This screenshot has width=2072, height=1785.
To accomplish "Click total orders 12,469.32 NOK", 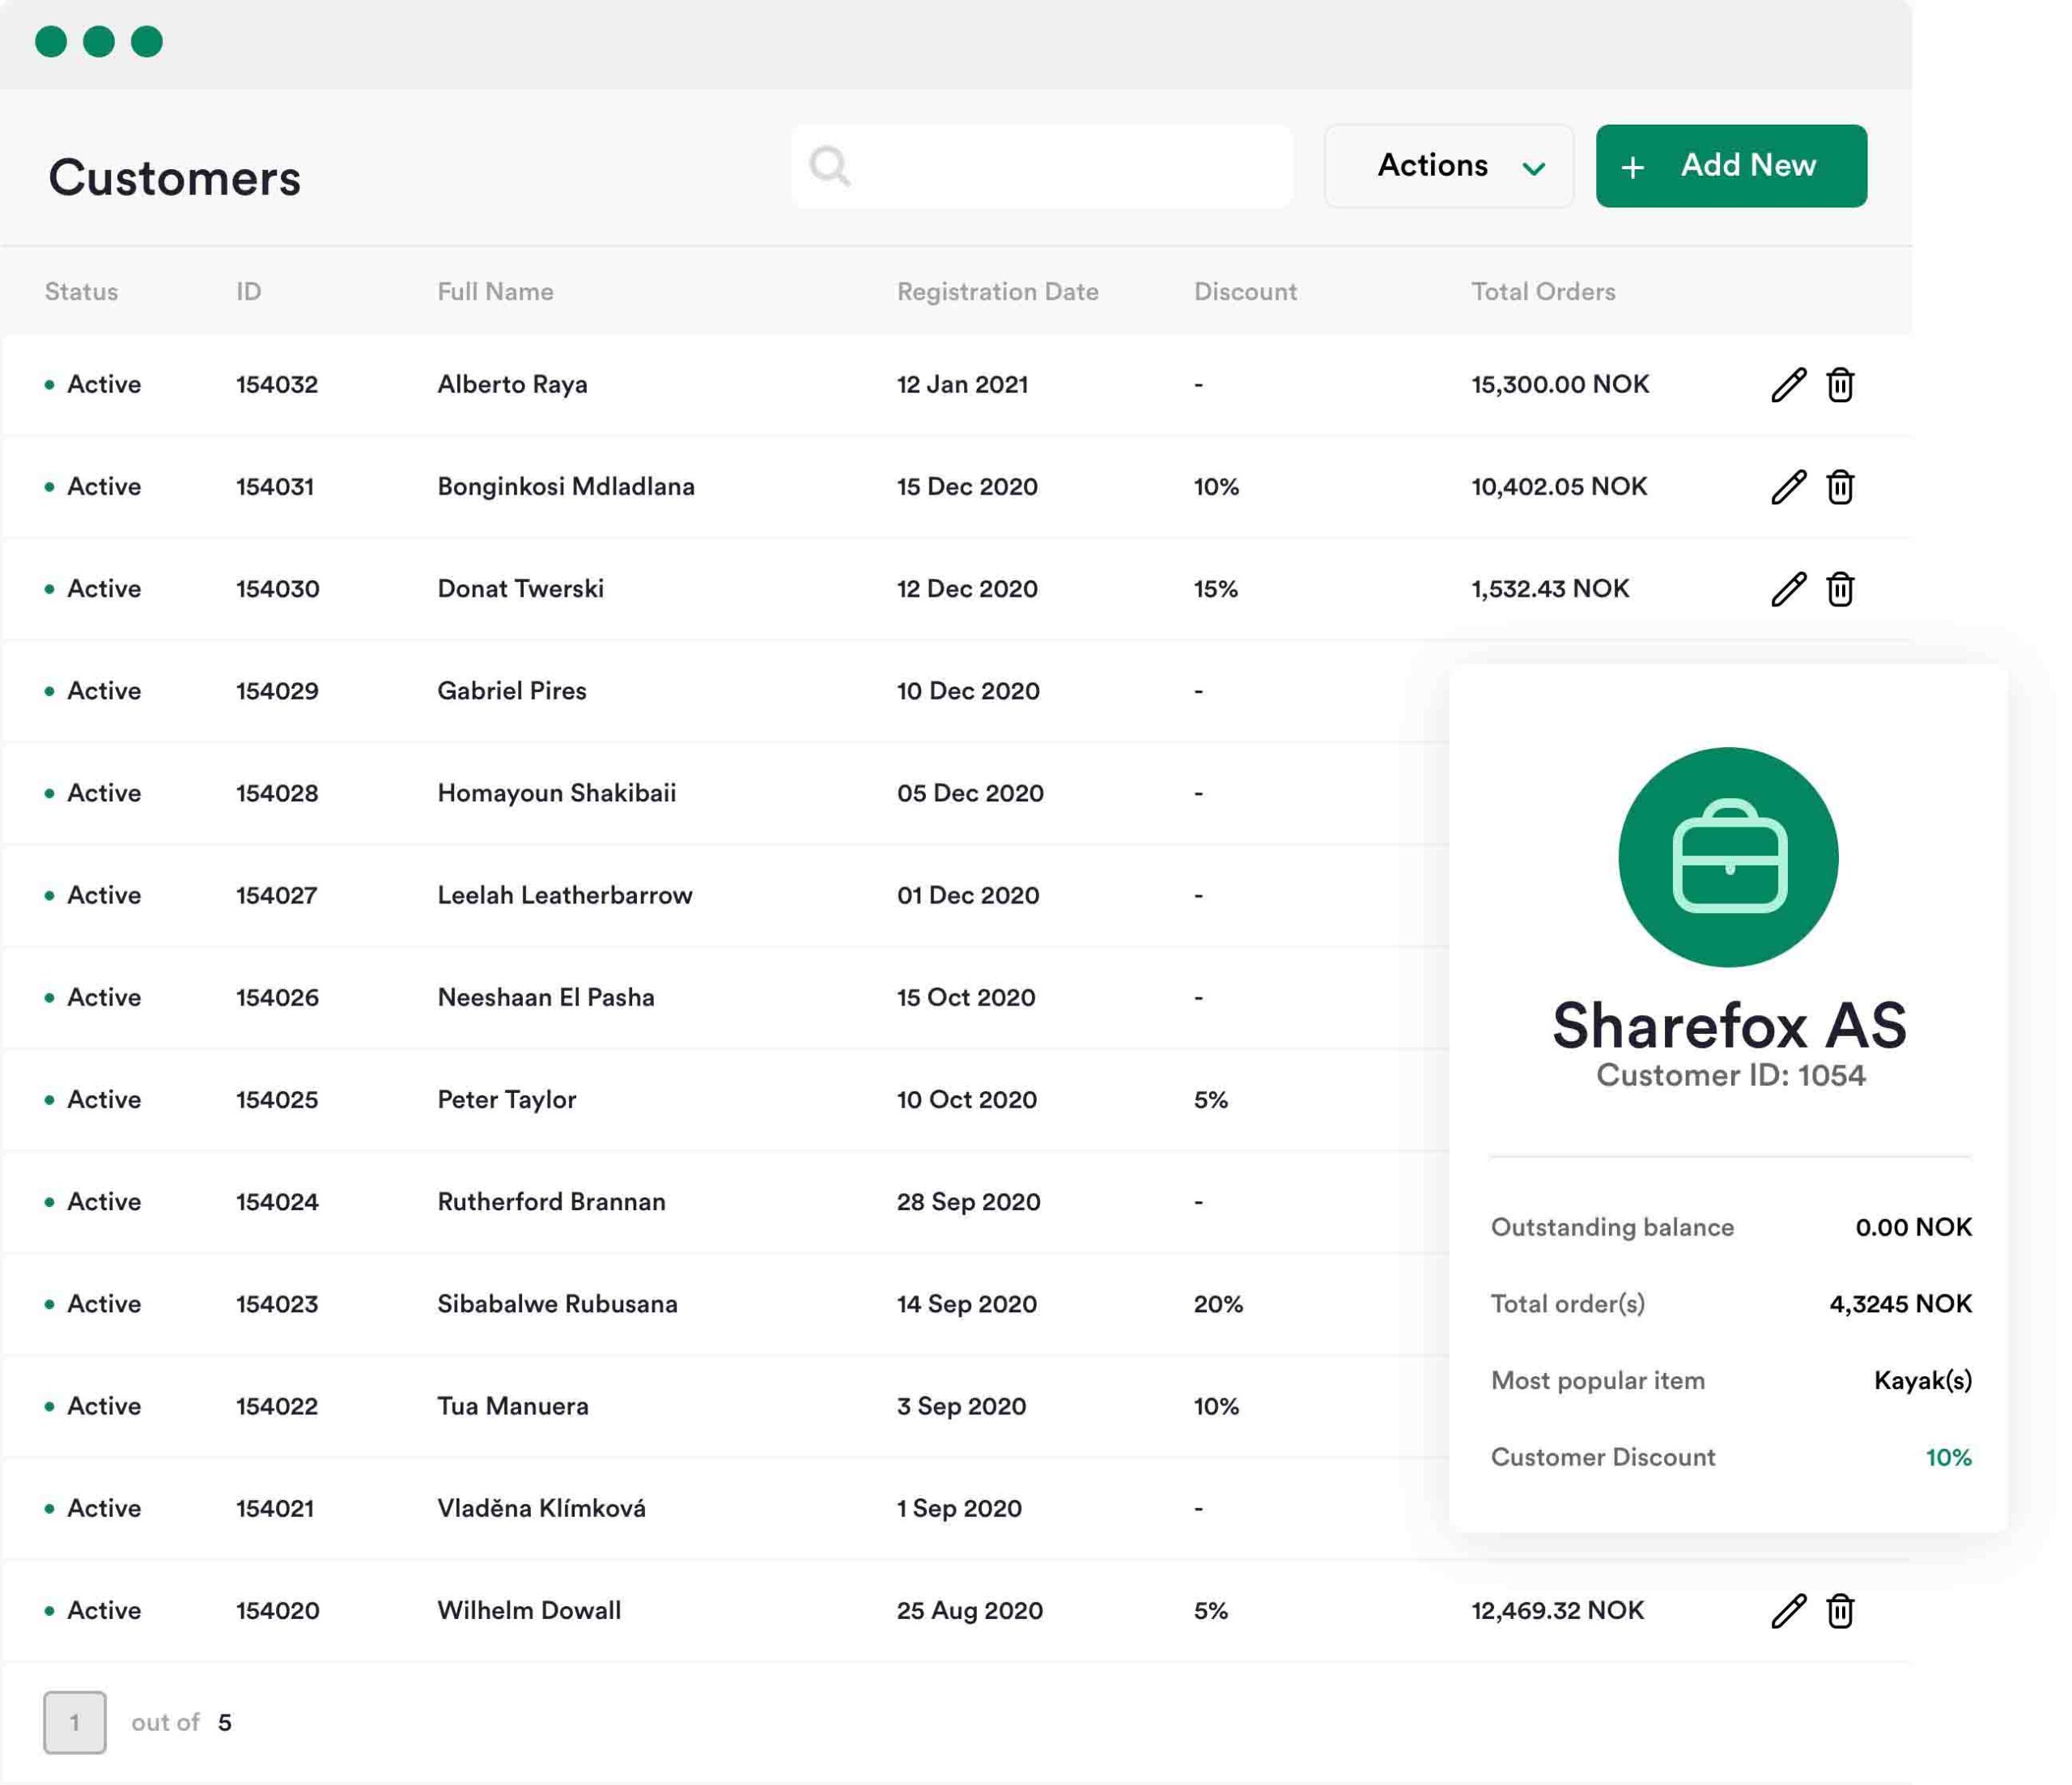I will click(1558, 1610).
